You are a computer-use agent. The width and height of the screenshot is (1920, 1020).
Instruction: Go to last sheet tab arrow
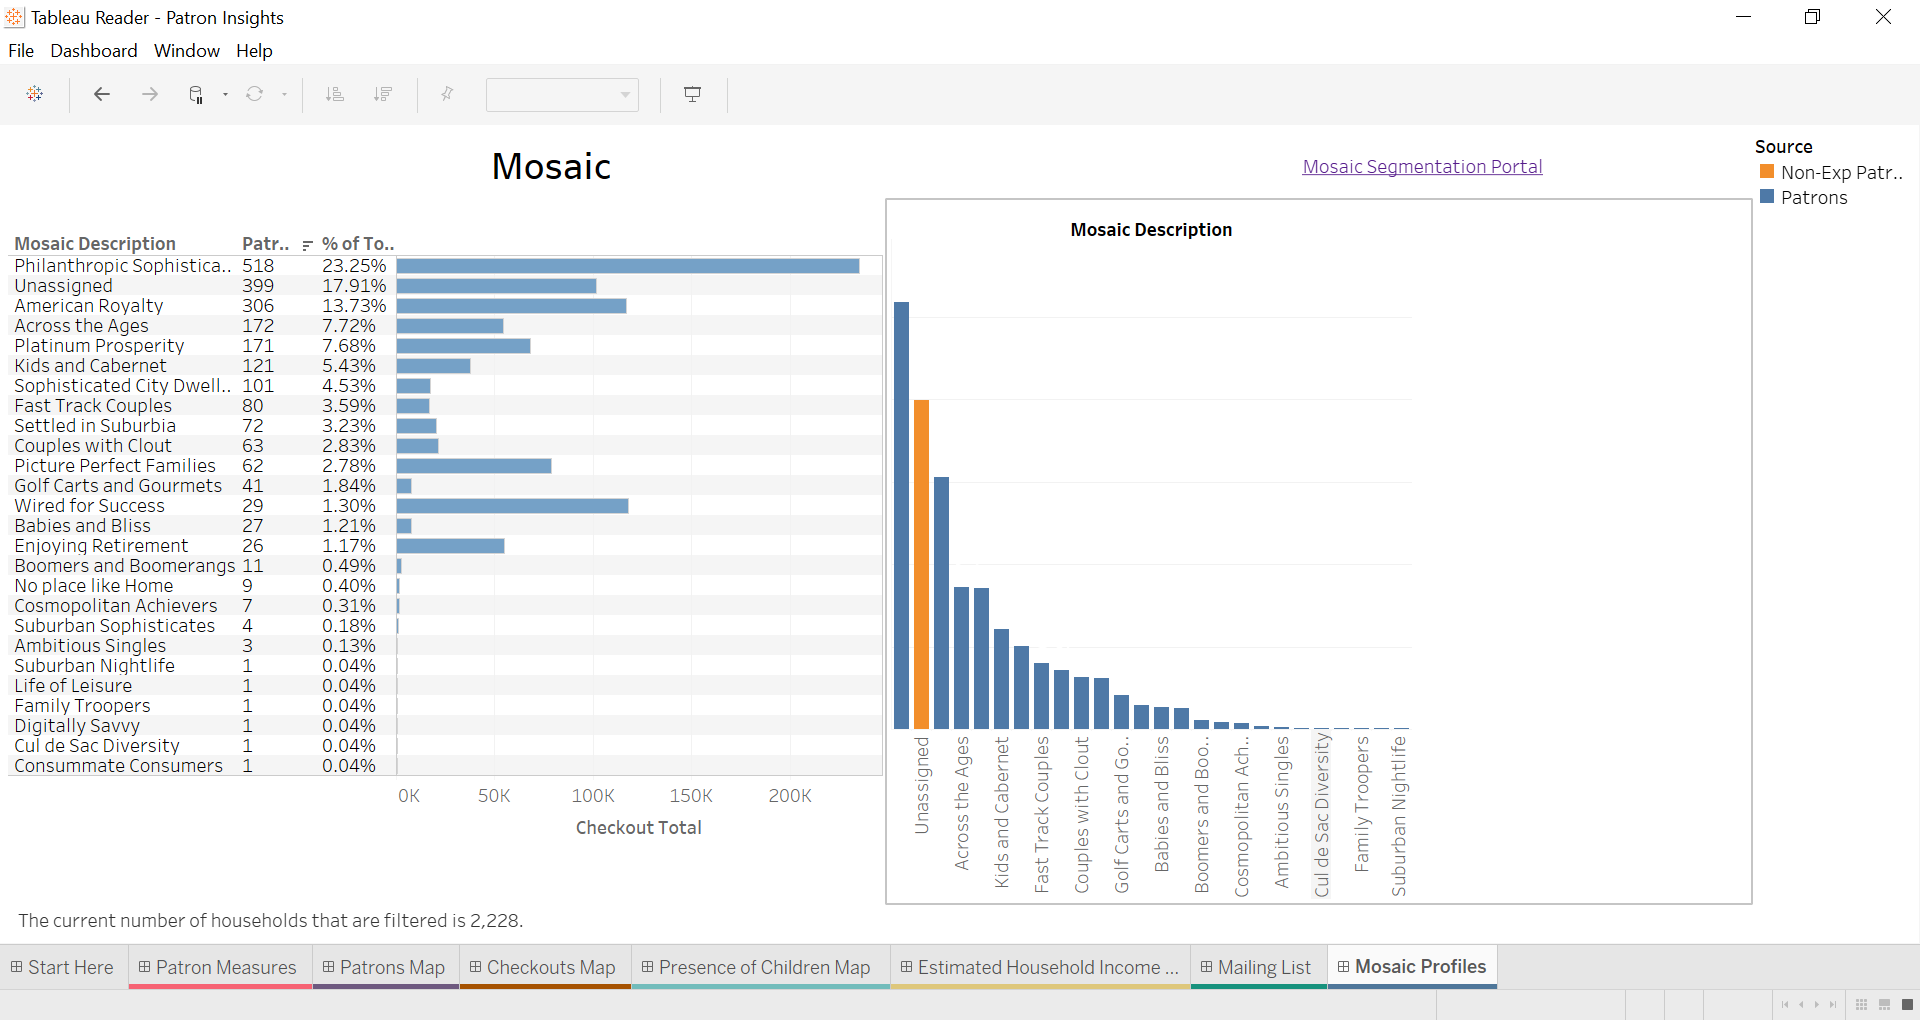1833,1005
